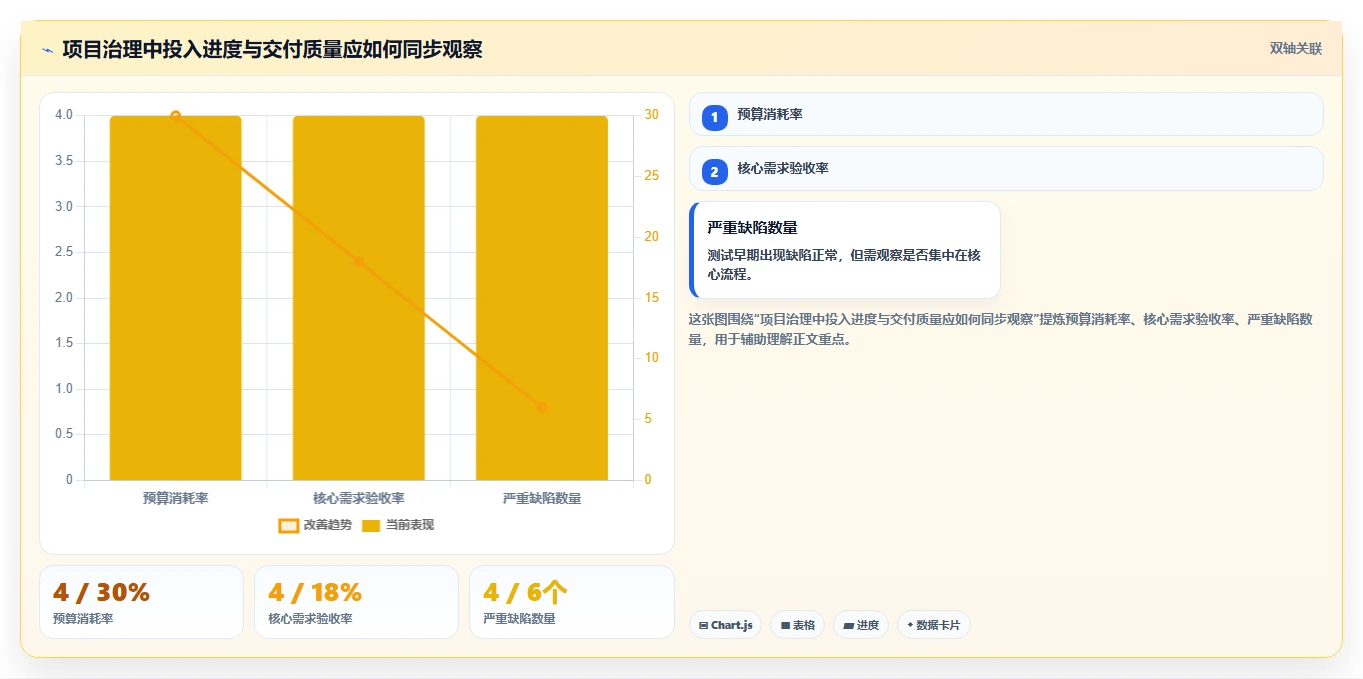Click the summary paragraph starting 这张图围绕
The width and height of the screenshot is (1363, 679).
[x=1001, y=329]
